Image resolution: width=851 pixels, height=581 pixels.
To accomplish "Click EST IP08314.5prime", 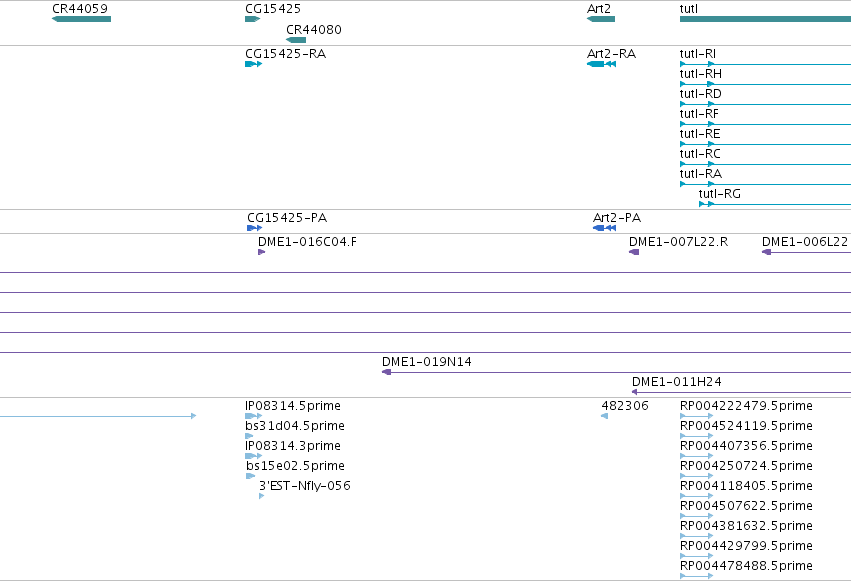I will click(x=253, y=416).
